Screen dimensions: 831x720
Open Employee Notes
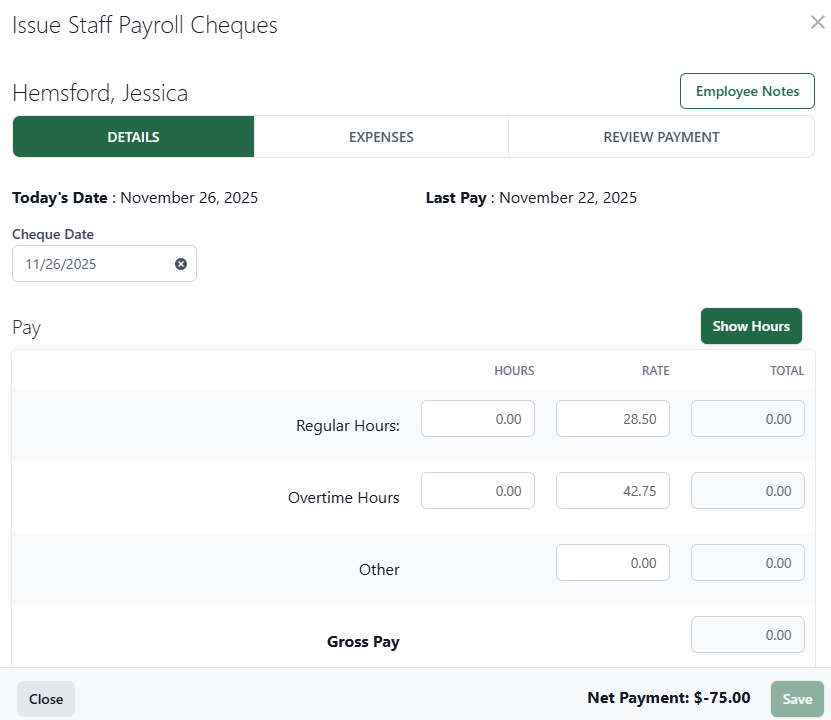point(747,91)
